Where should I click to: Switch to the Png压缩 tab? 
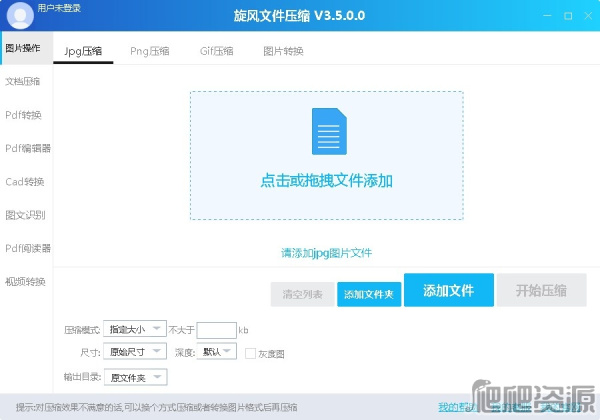pyautogui.click(x=150, y=51)
